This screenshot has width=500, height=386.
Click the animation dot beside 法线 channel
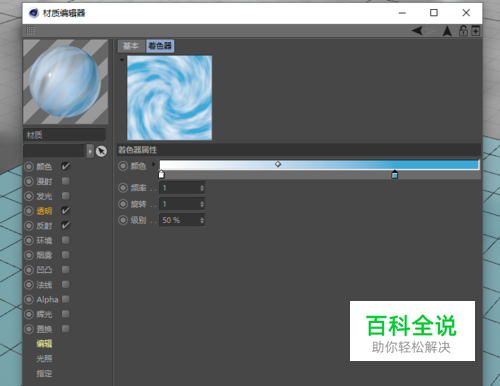pos(29,285)
